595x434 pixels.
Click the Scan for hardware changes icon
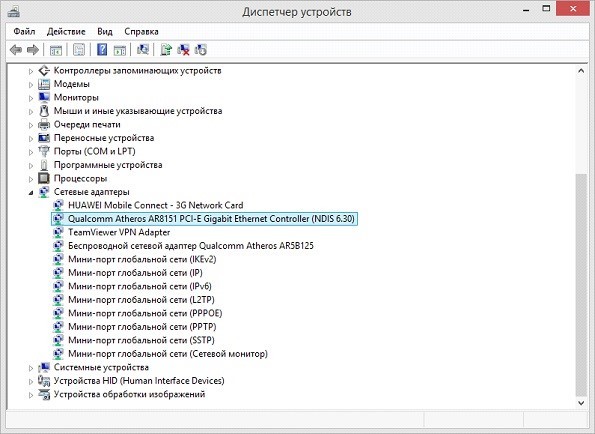pyautogui.click(x=143, y=50)
